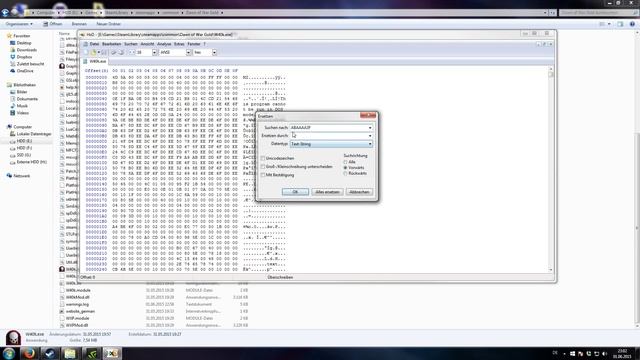Open the Organisieren dropdown in Explorer
This screenshot has height=360, width=640.
[x=19, y=24]
